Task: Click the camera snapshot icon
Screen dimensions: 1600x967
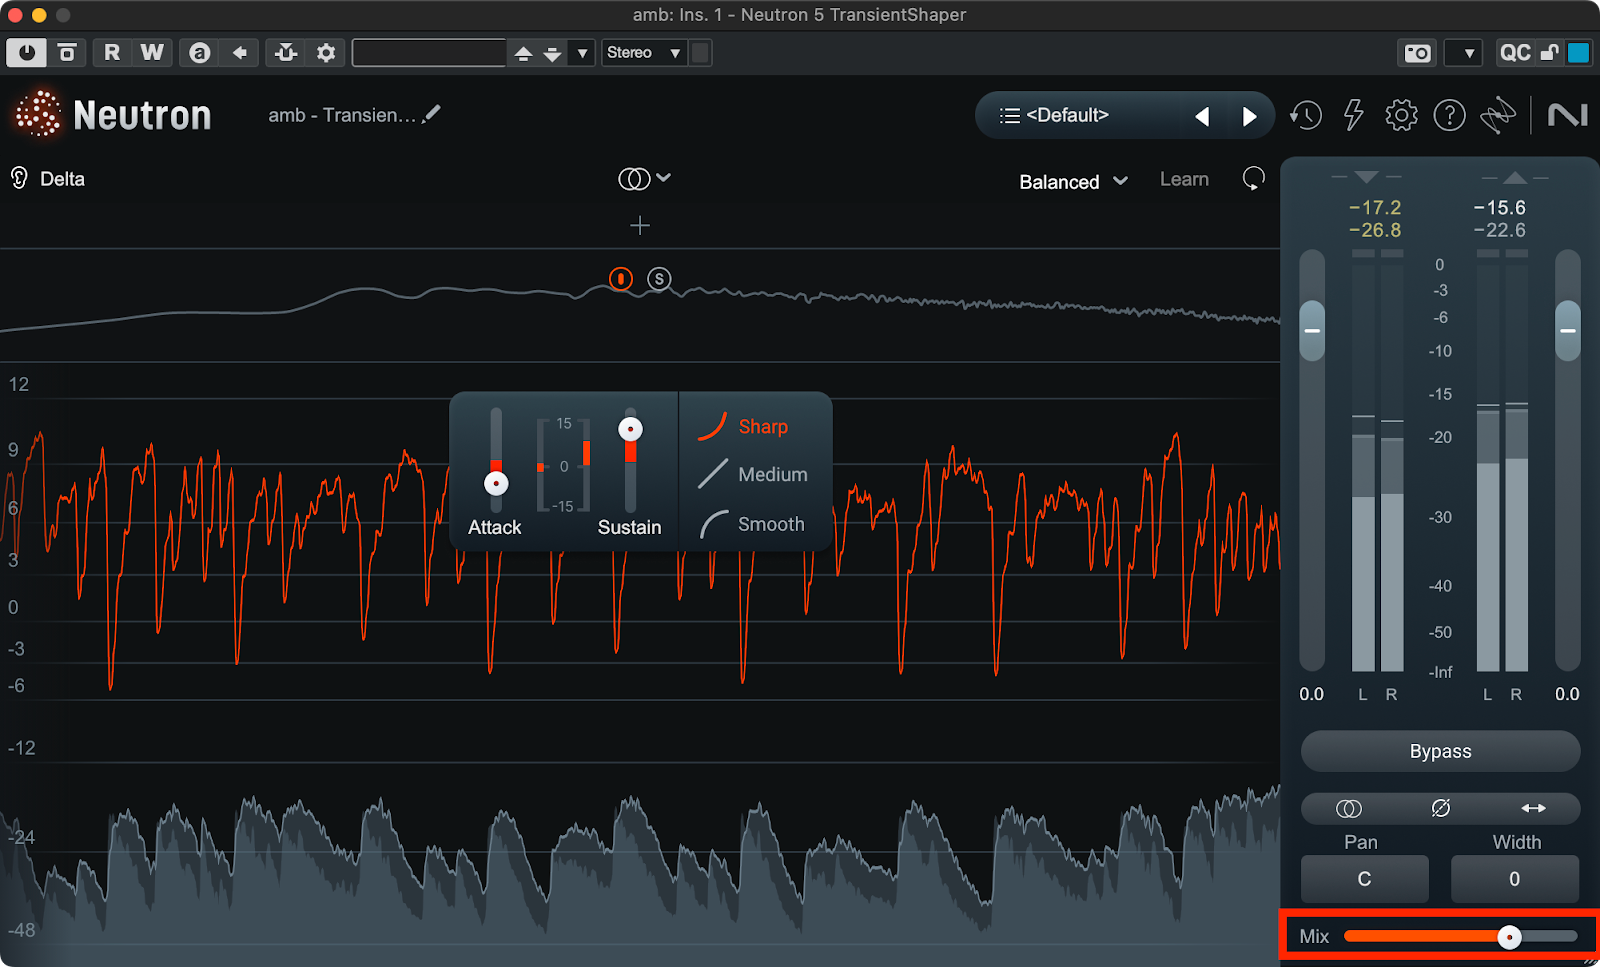Action: coord(1417,53)
